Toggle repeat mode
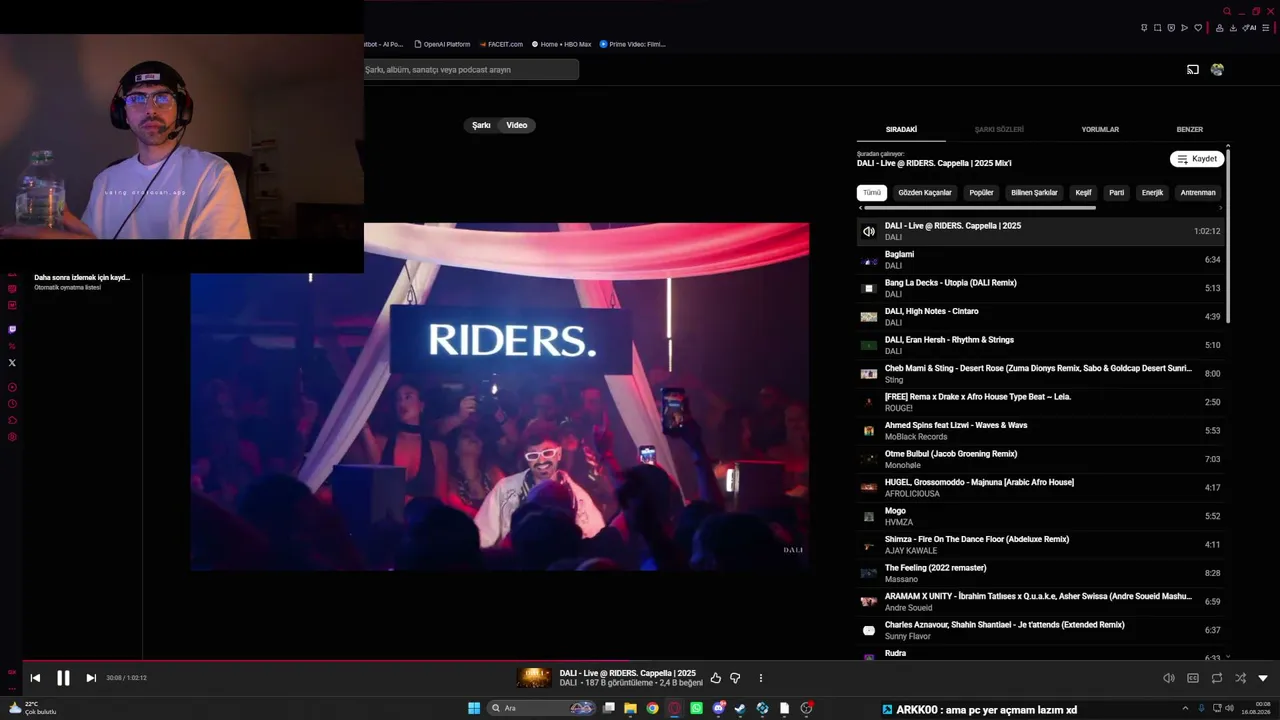 (x=1217, y=678)
